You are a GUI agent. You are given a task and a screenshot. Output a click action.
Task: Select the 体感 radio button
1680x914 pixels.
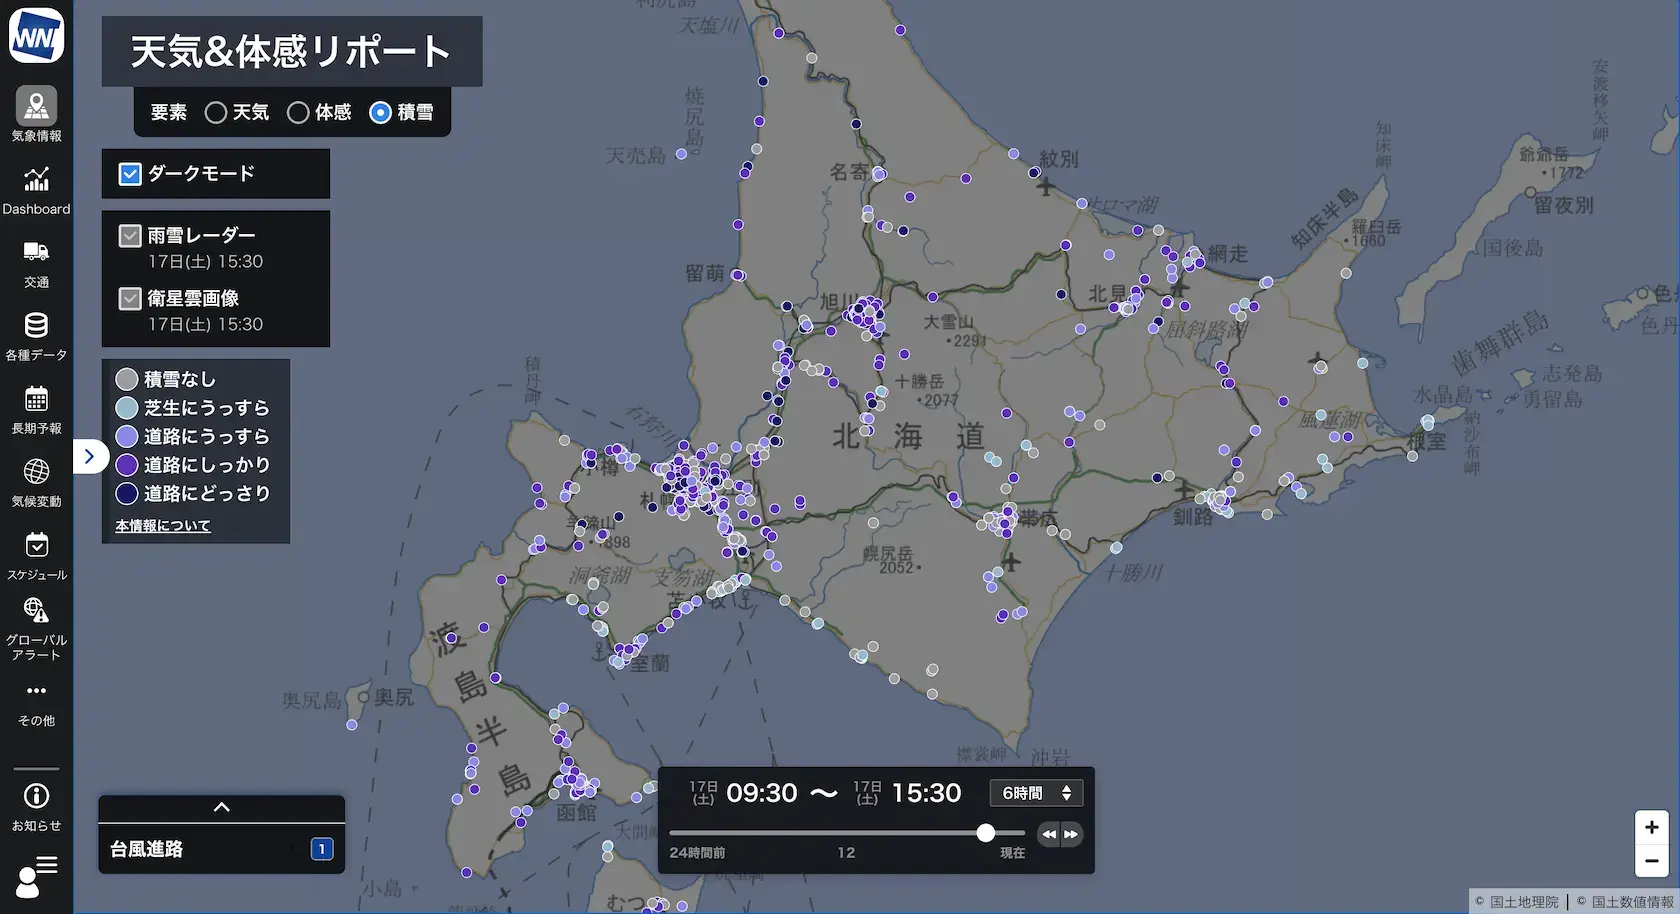(298, 113)
